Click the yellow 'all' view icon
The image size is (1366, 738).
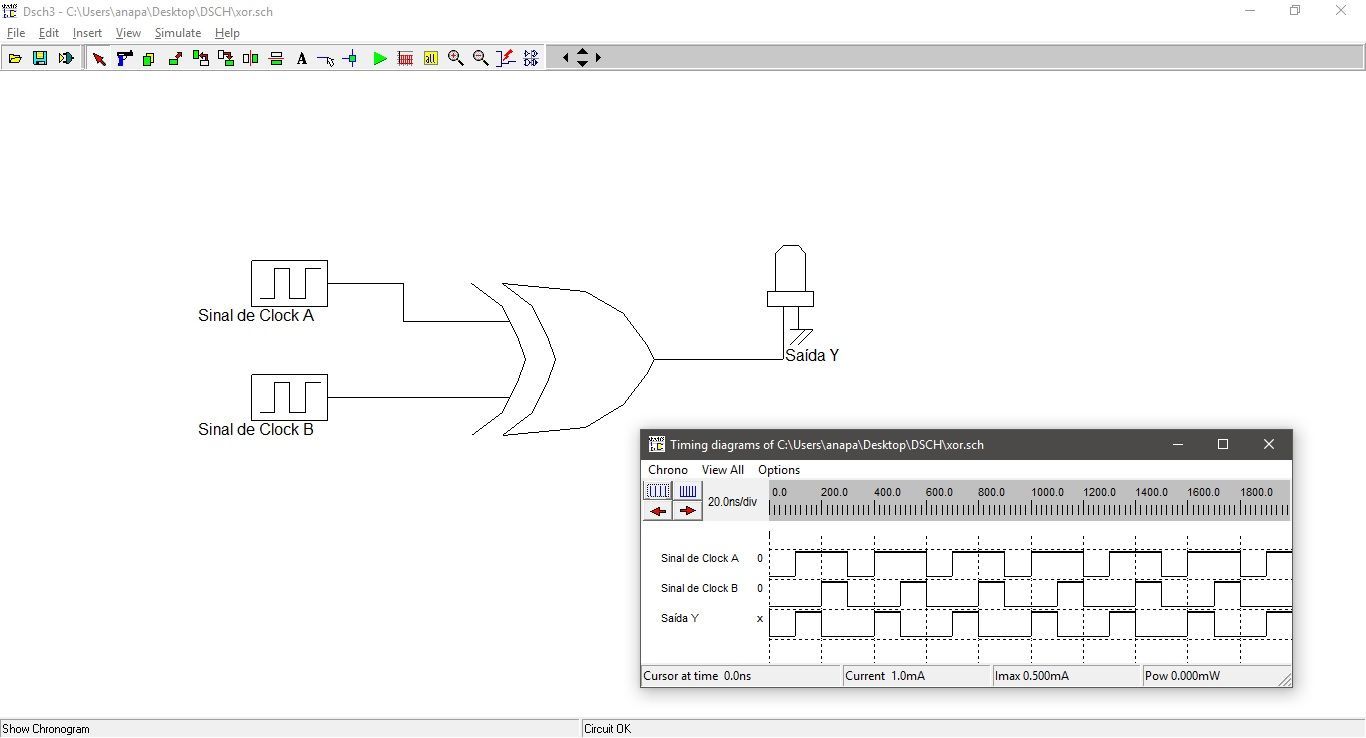(431, 58)
